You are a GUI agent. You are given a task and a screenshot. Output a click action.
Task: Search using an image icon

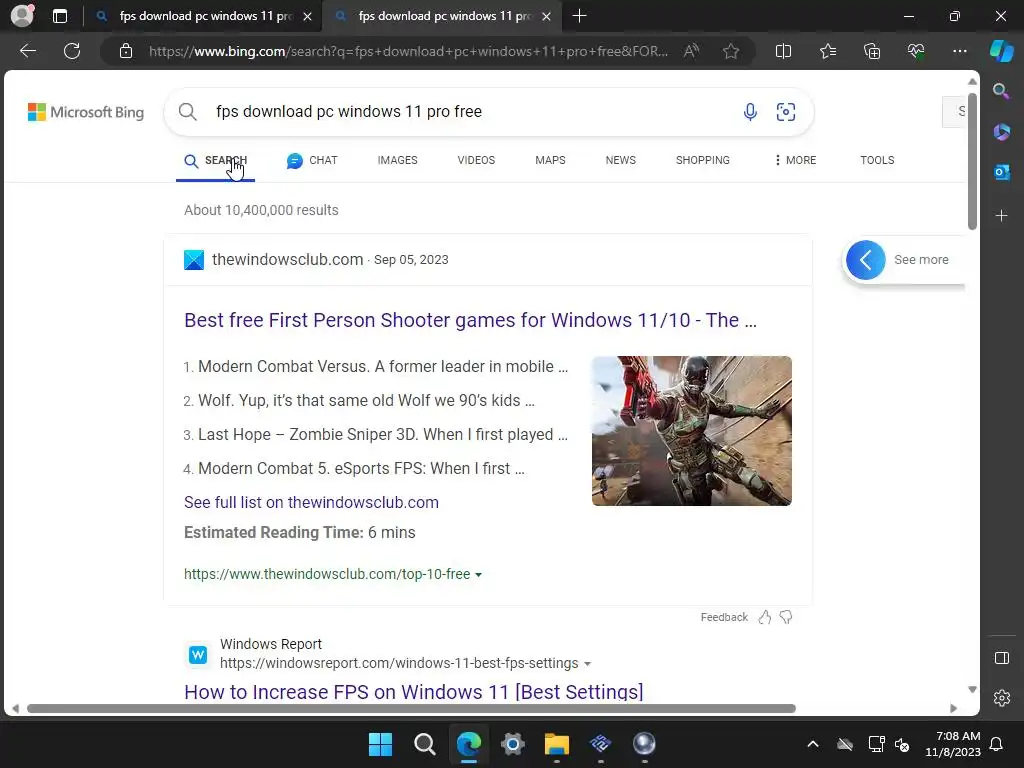coord(786,112)
